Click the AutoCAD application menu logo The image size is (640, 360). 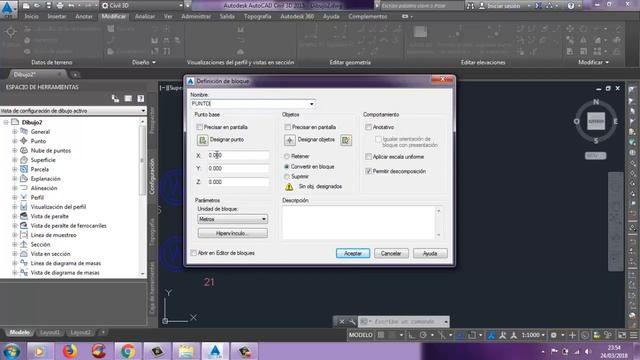pyautogui.click(x=7, y=8)
